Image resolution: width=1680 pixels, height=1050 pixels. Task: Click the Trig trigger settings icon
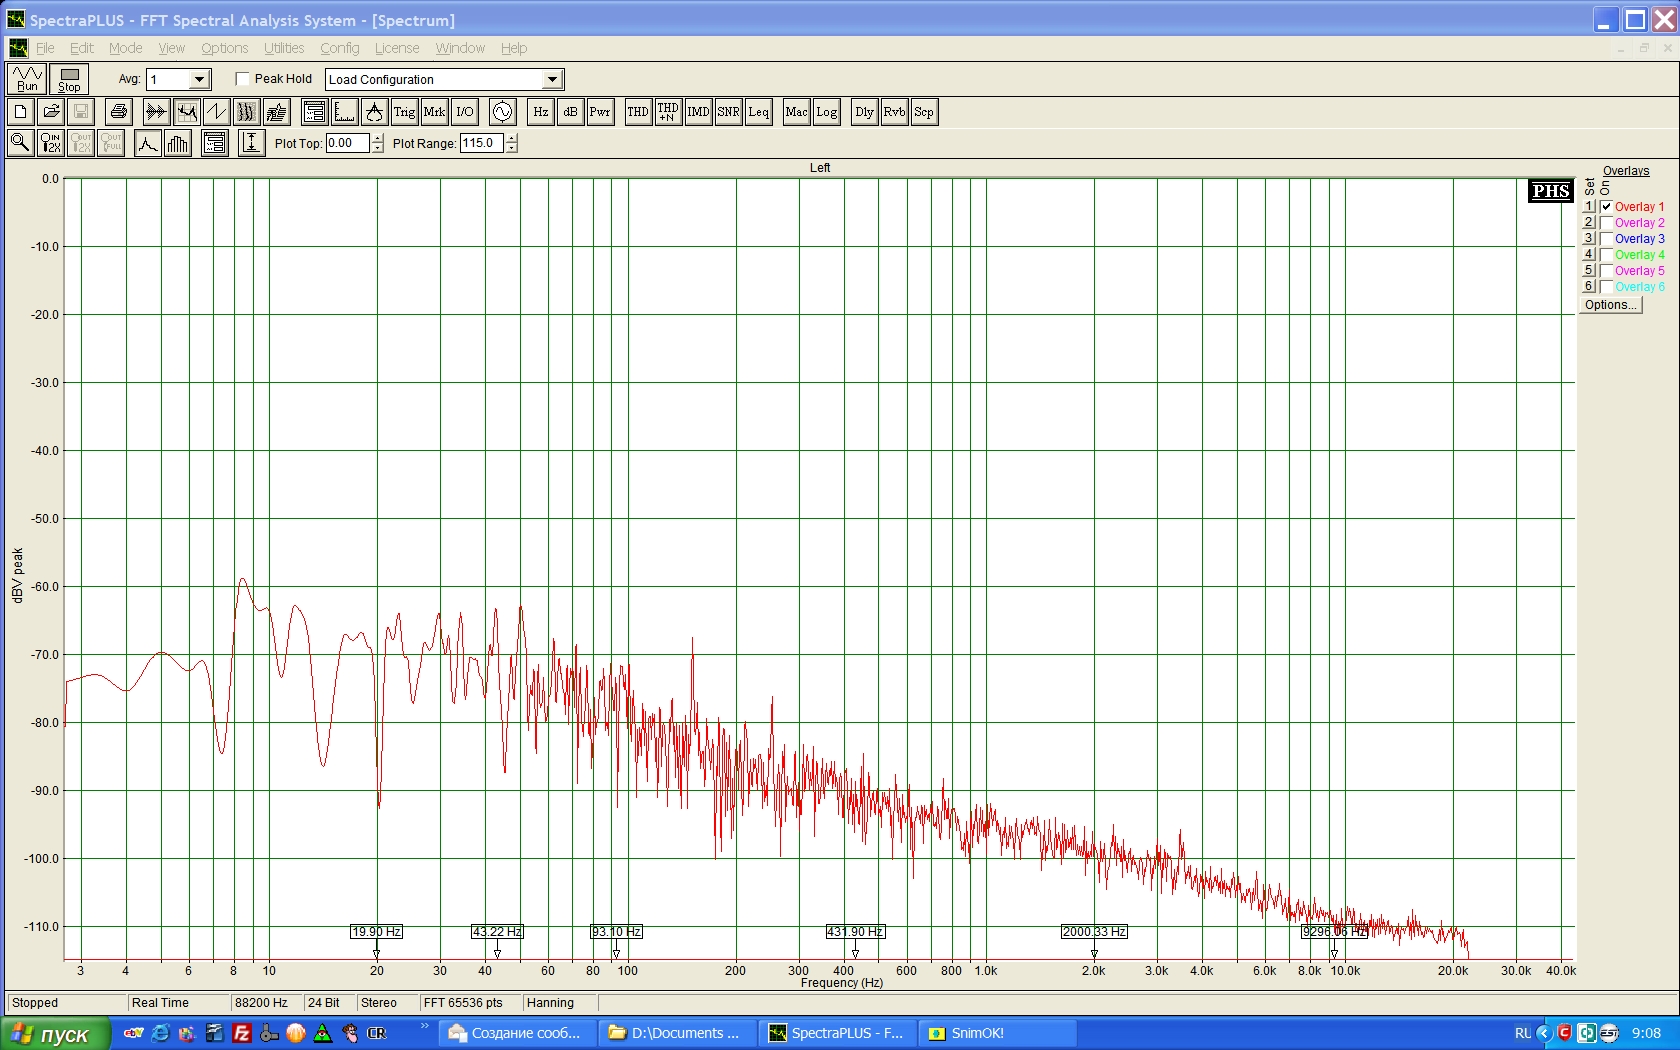tap(404, 112)
